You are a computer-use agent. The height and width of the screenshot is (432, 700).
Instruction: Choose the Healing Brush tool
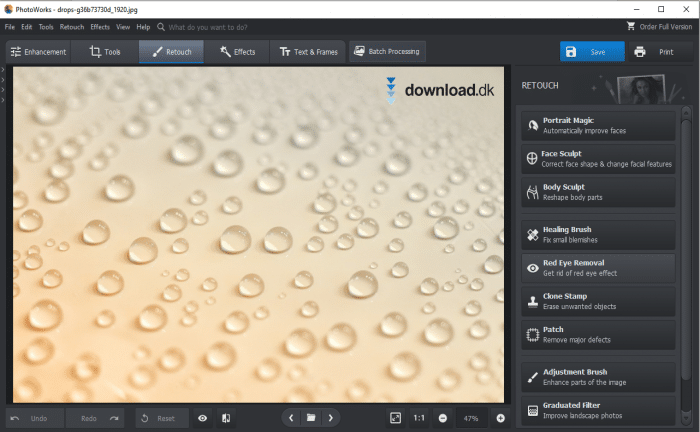pyautogui.click(x=600, y=235)
